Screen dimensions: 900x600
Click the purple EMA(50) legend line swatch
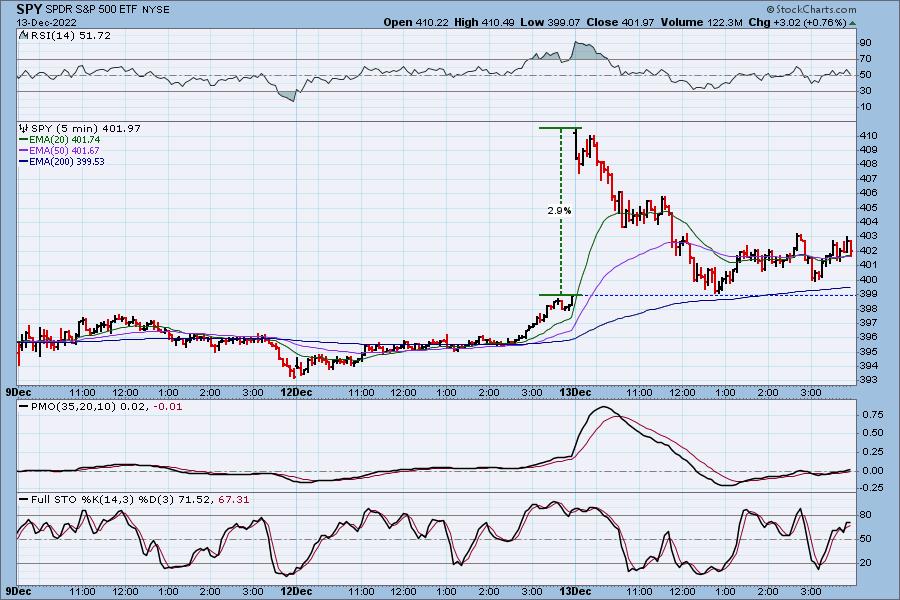(24, 150)
